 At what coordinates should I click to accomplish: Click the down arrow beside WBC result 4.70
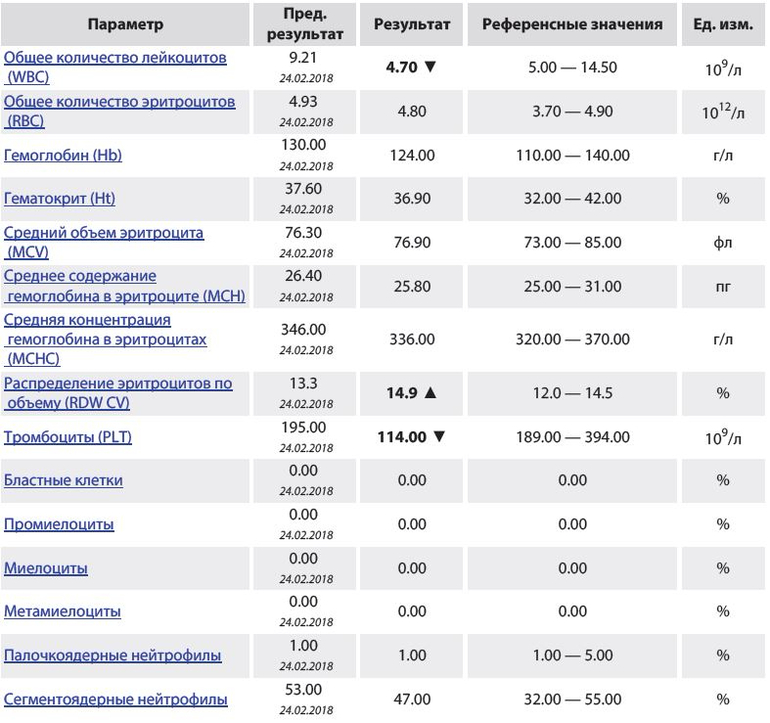431,69
